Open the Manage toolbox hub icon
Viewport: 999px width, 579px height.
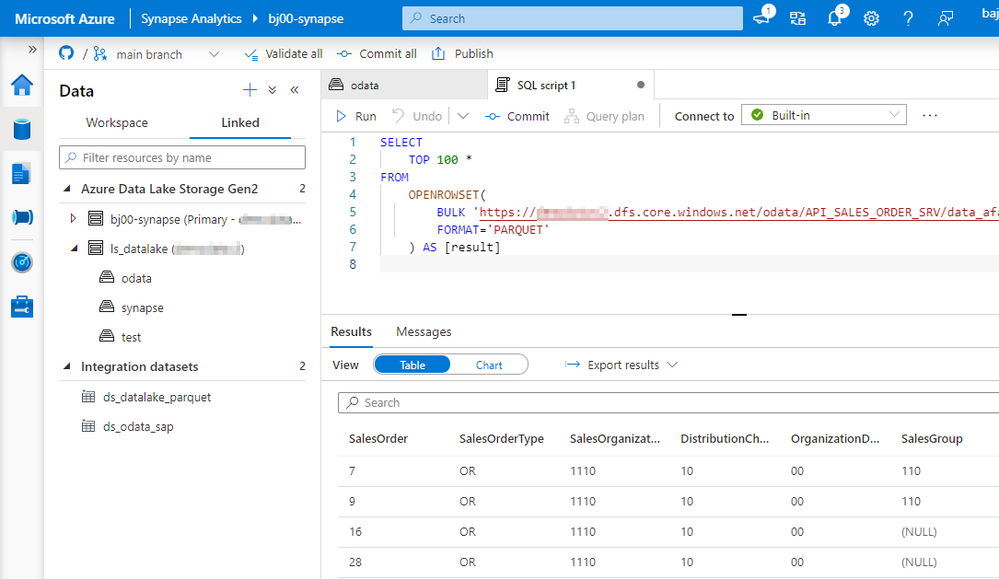coord(22,306)
